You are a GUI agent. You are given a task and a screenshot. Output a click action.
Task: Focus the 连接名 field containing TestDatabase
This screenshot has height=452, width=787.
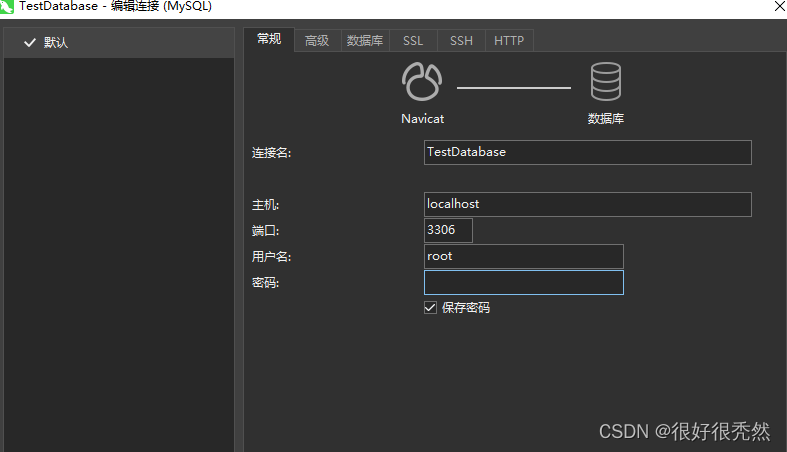coord(588,153)
